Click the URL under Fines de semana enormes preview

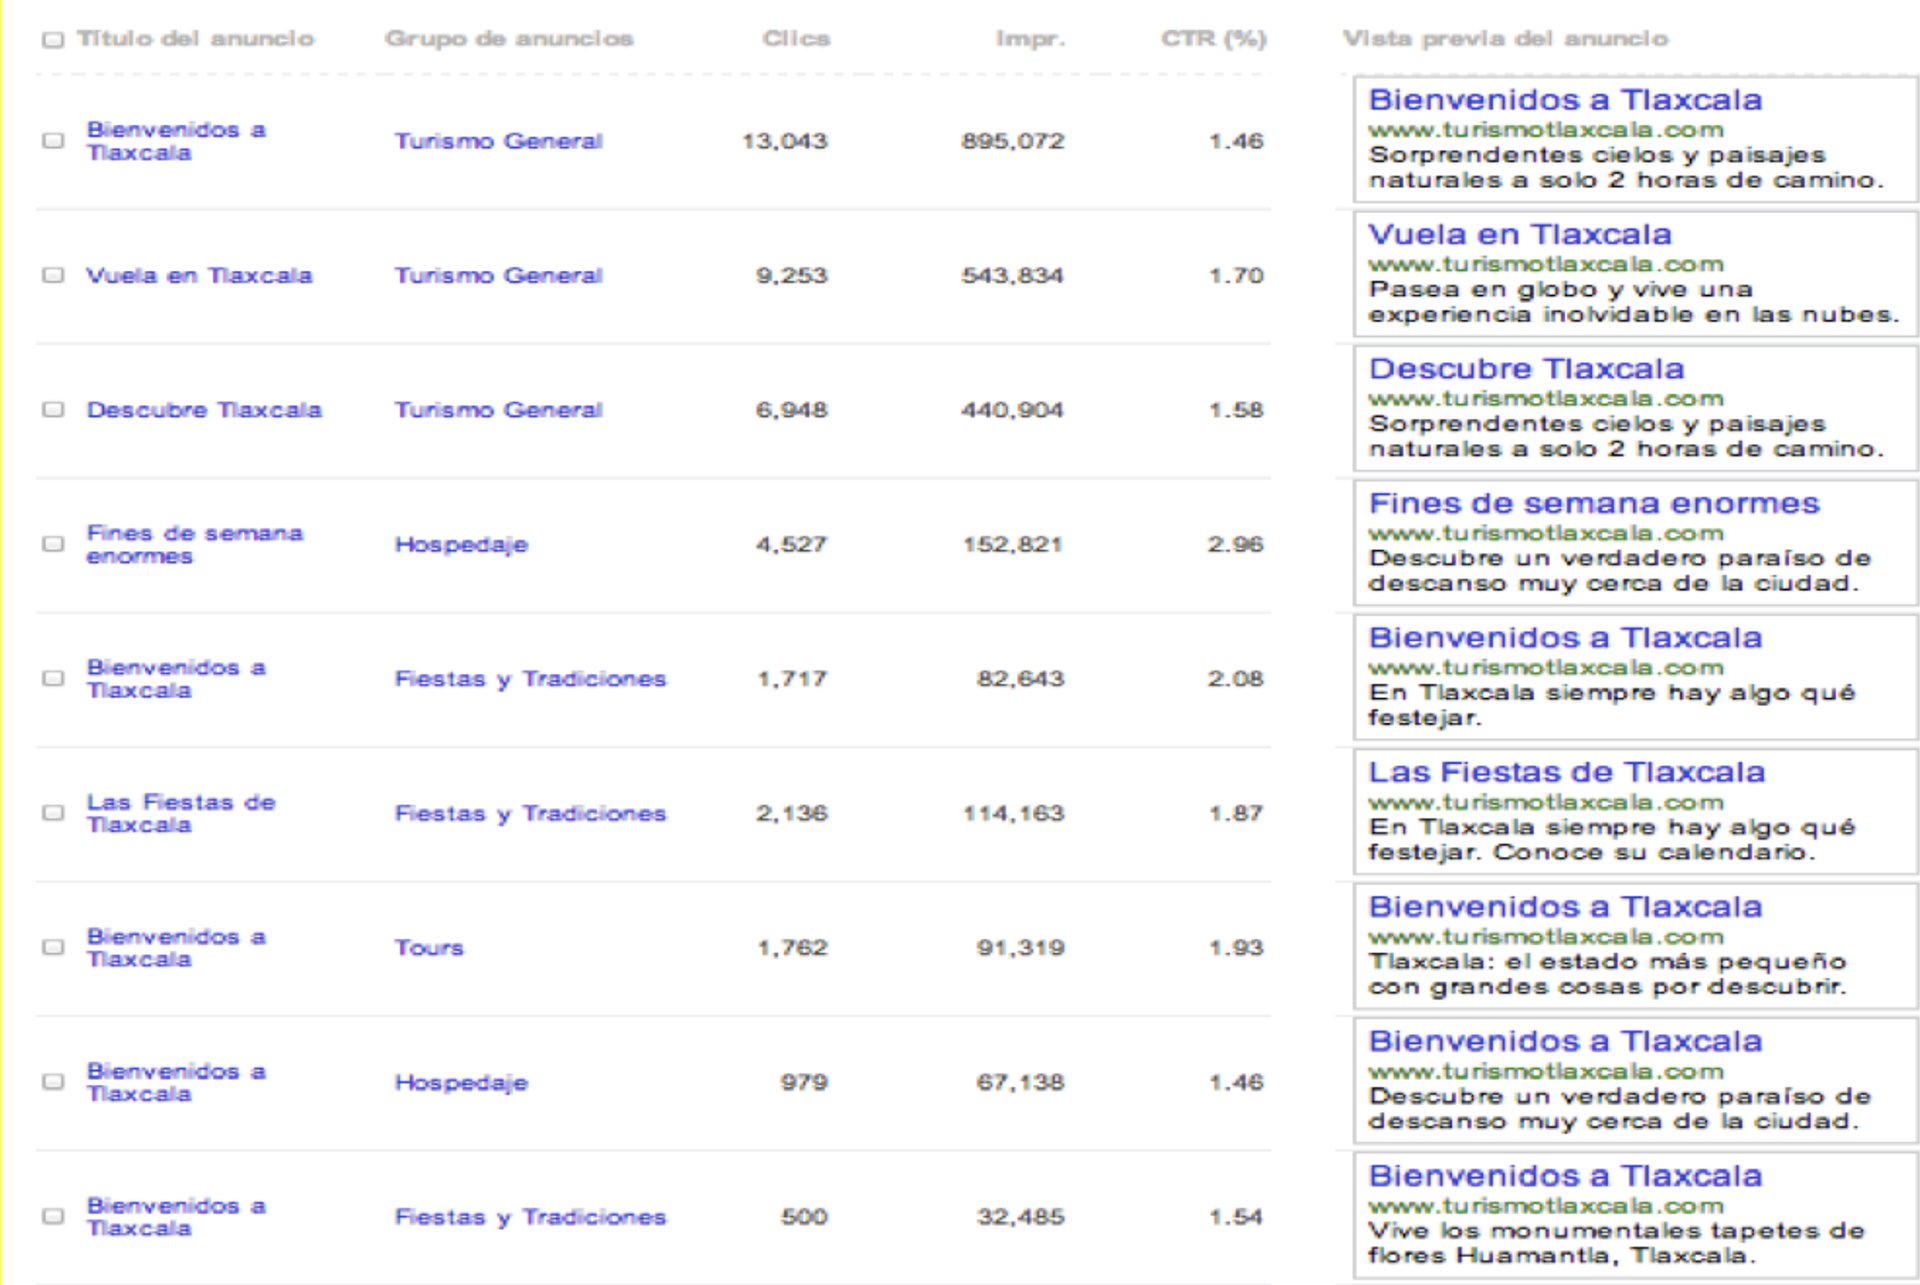click(x=1546, y=533)
